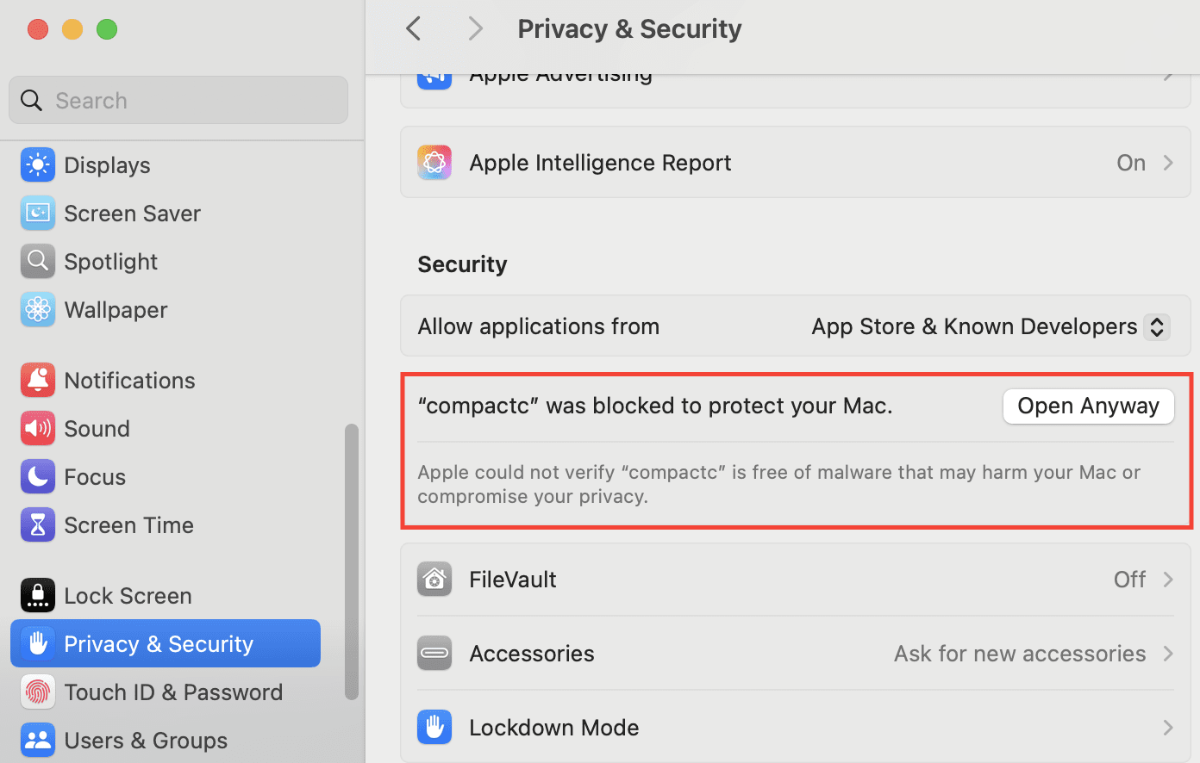1200x763 pixels.
Task: Click the Open Anyway button
Action: (x=1088, y=406)
